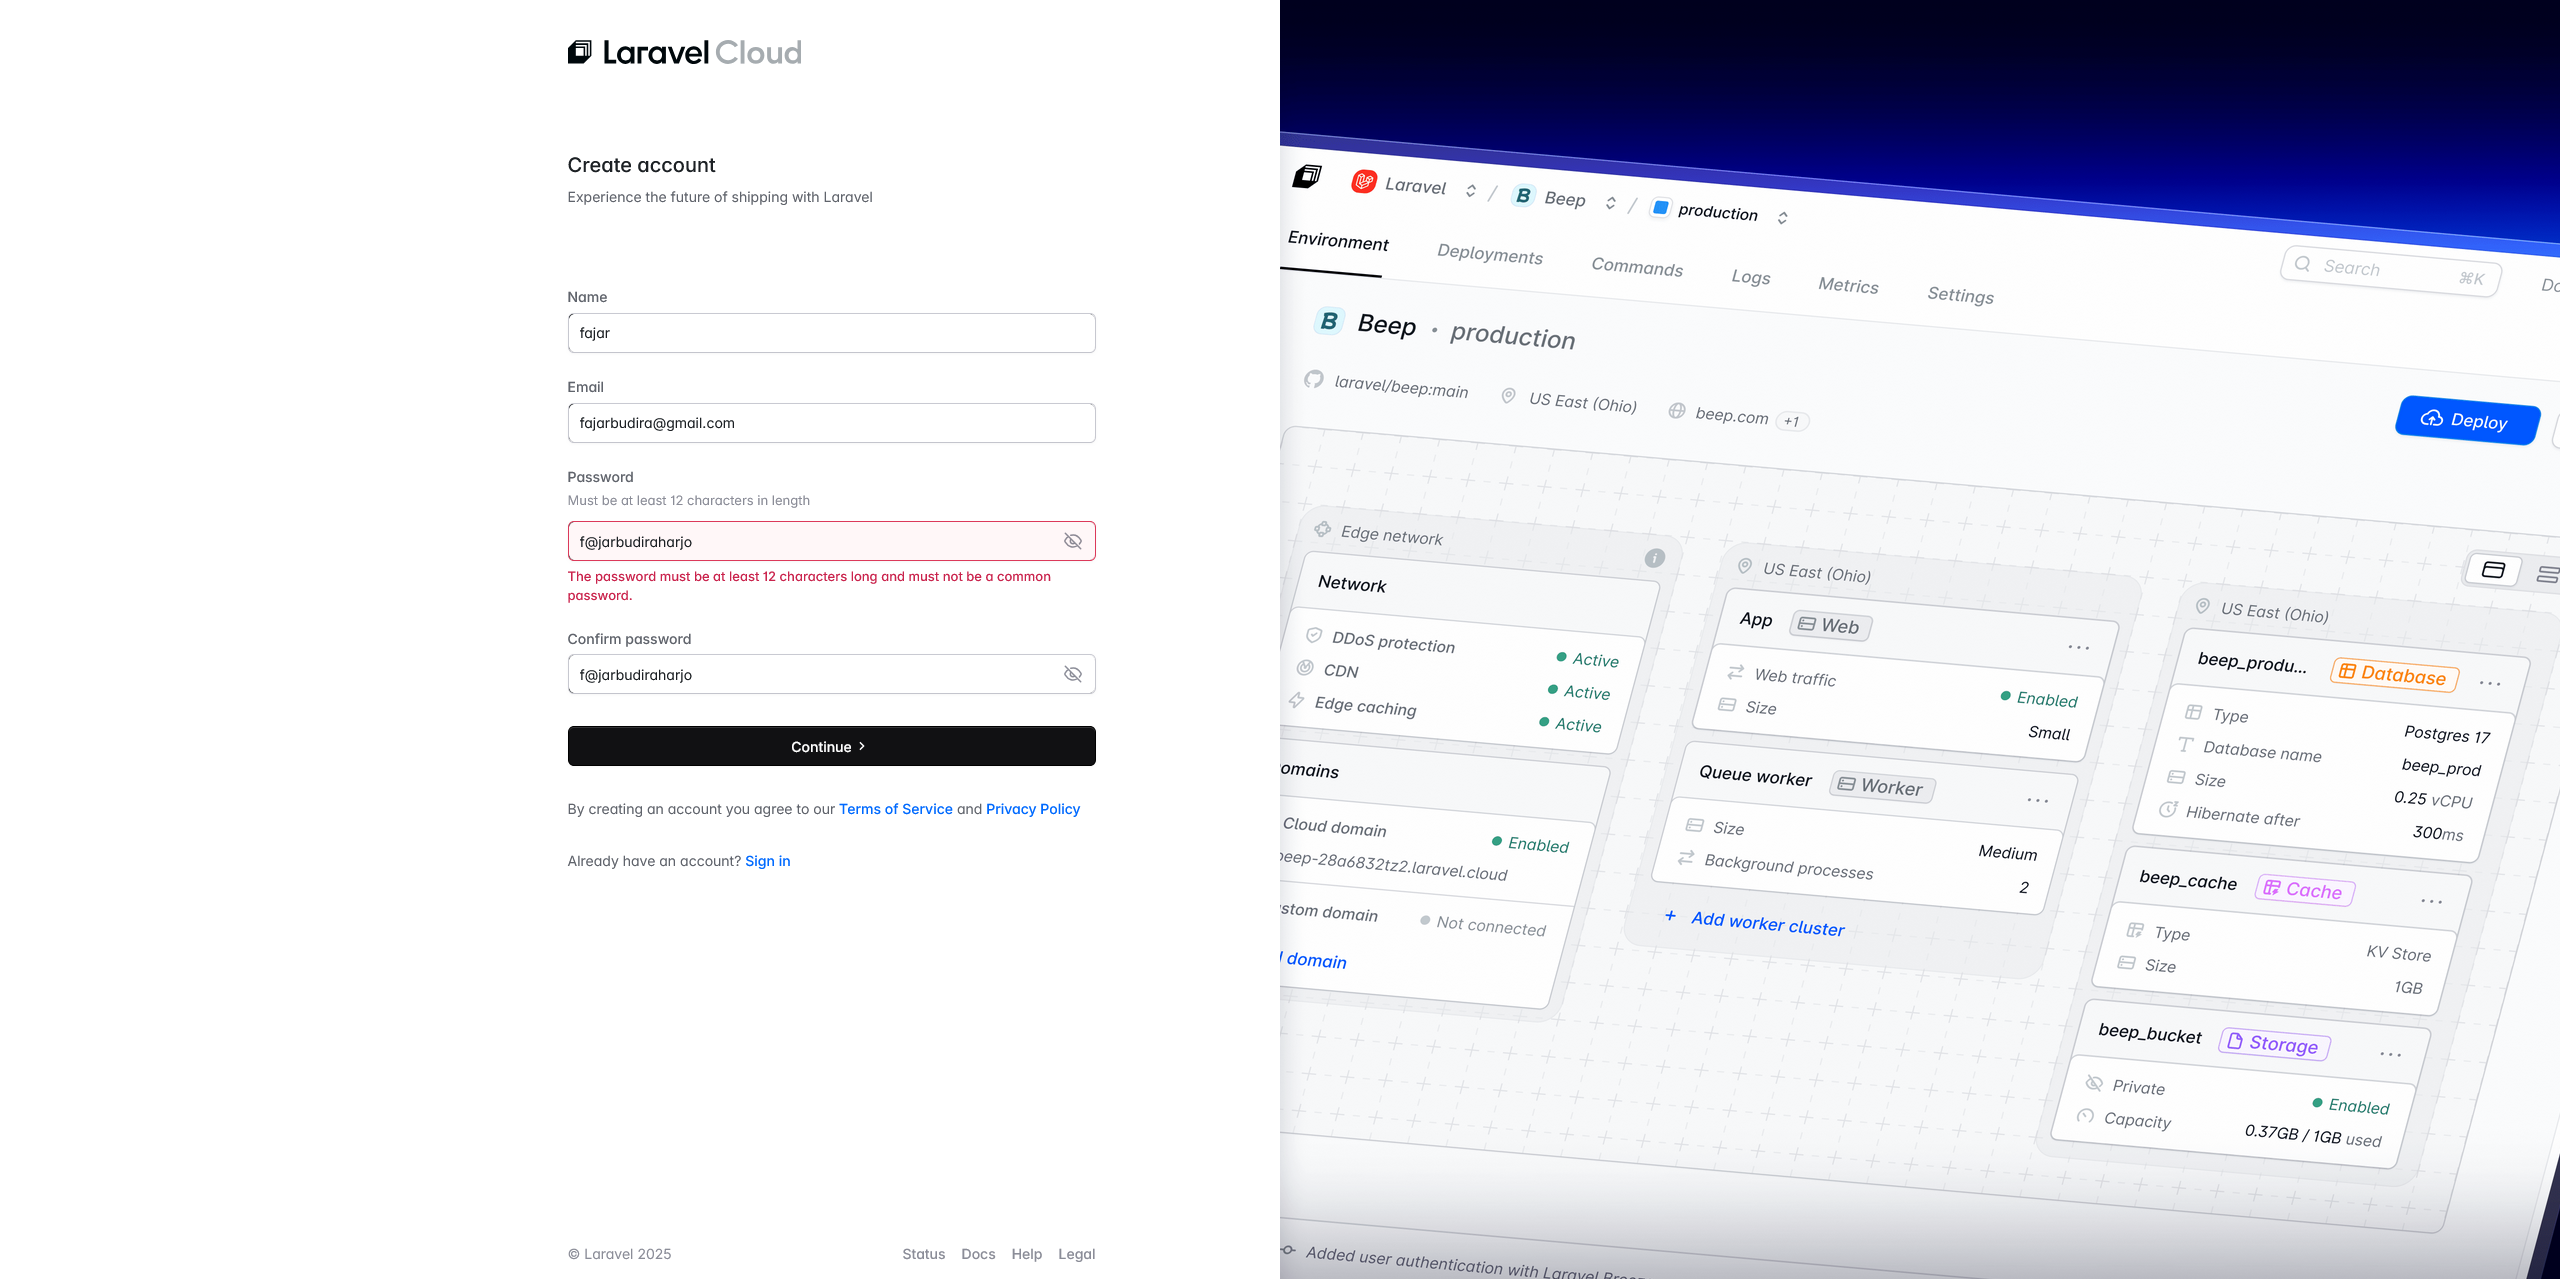This screenshot has height=1279, width=2560.
Task: Click Add worker cluster
Action: [1755, 922]
